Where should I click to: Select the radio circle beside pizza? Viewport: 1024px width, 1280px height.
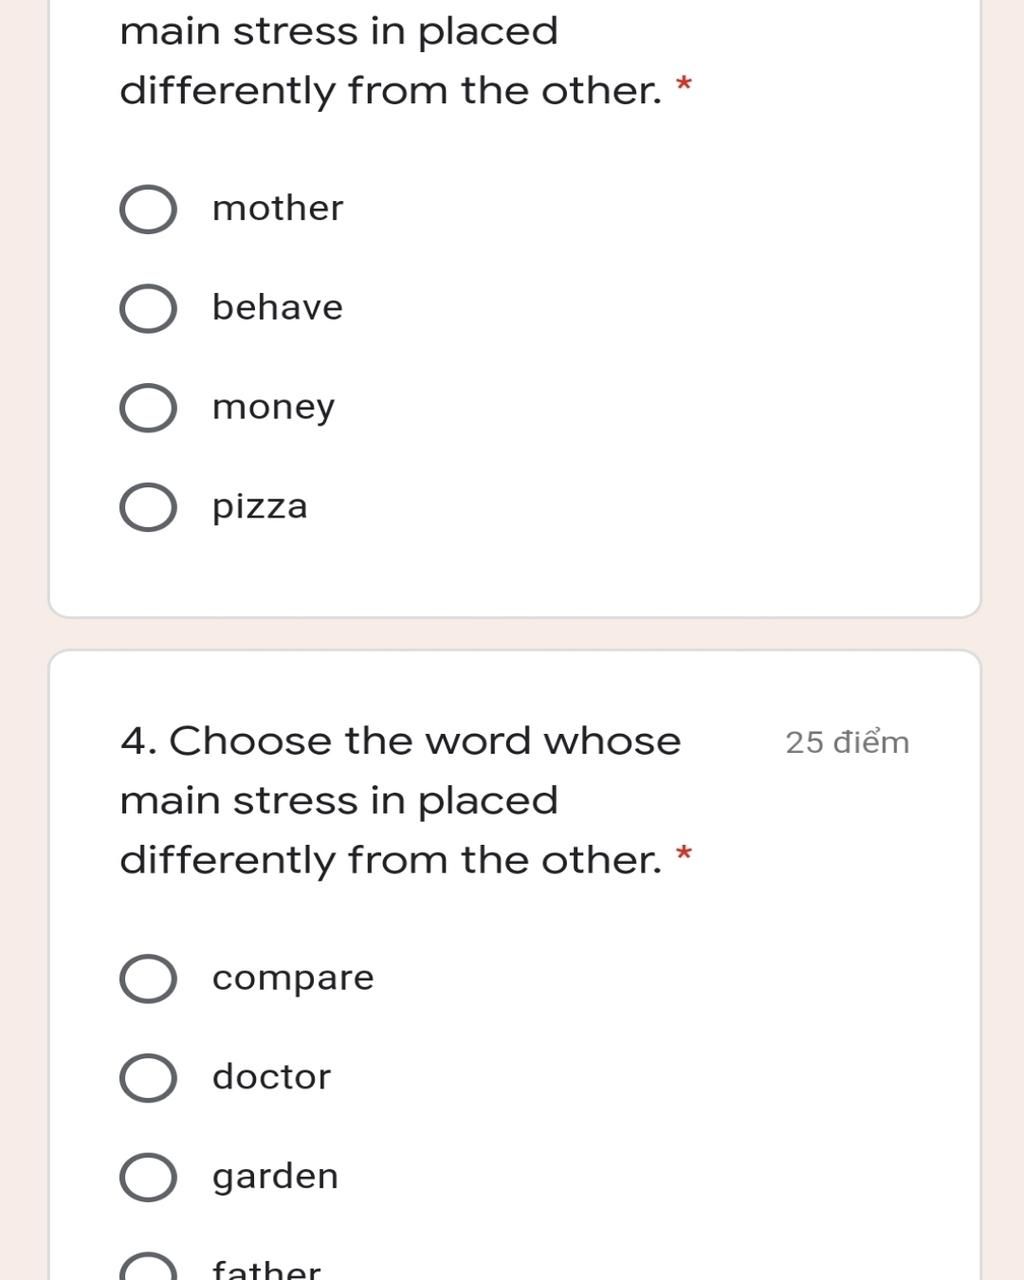point(148,507)
